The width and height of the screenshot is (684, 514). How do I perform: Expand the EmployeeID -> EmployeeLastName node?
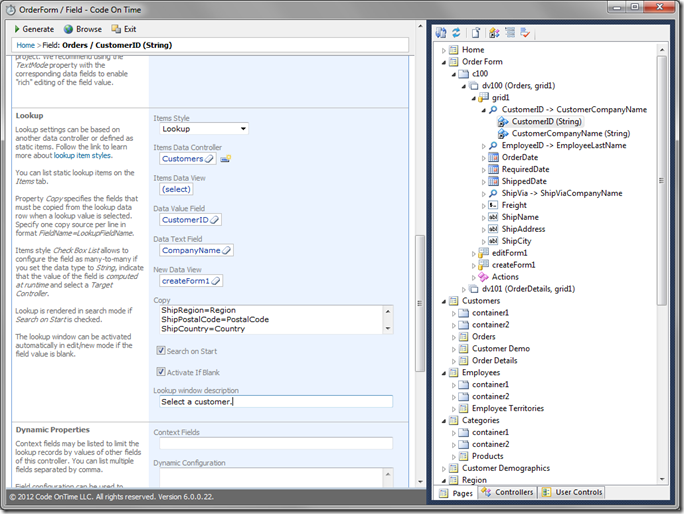point(483,145)
